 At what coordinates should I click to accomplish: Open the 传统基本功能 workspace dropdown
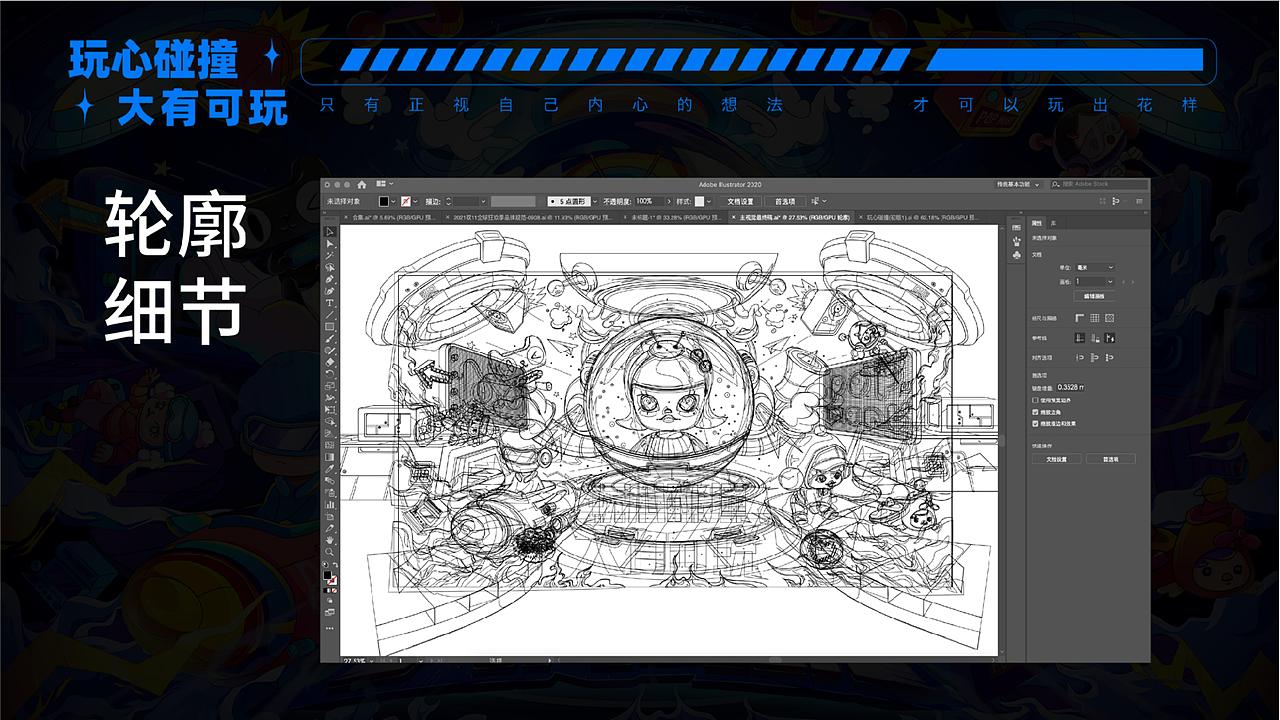coord(1017,184)
